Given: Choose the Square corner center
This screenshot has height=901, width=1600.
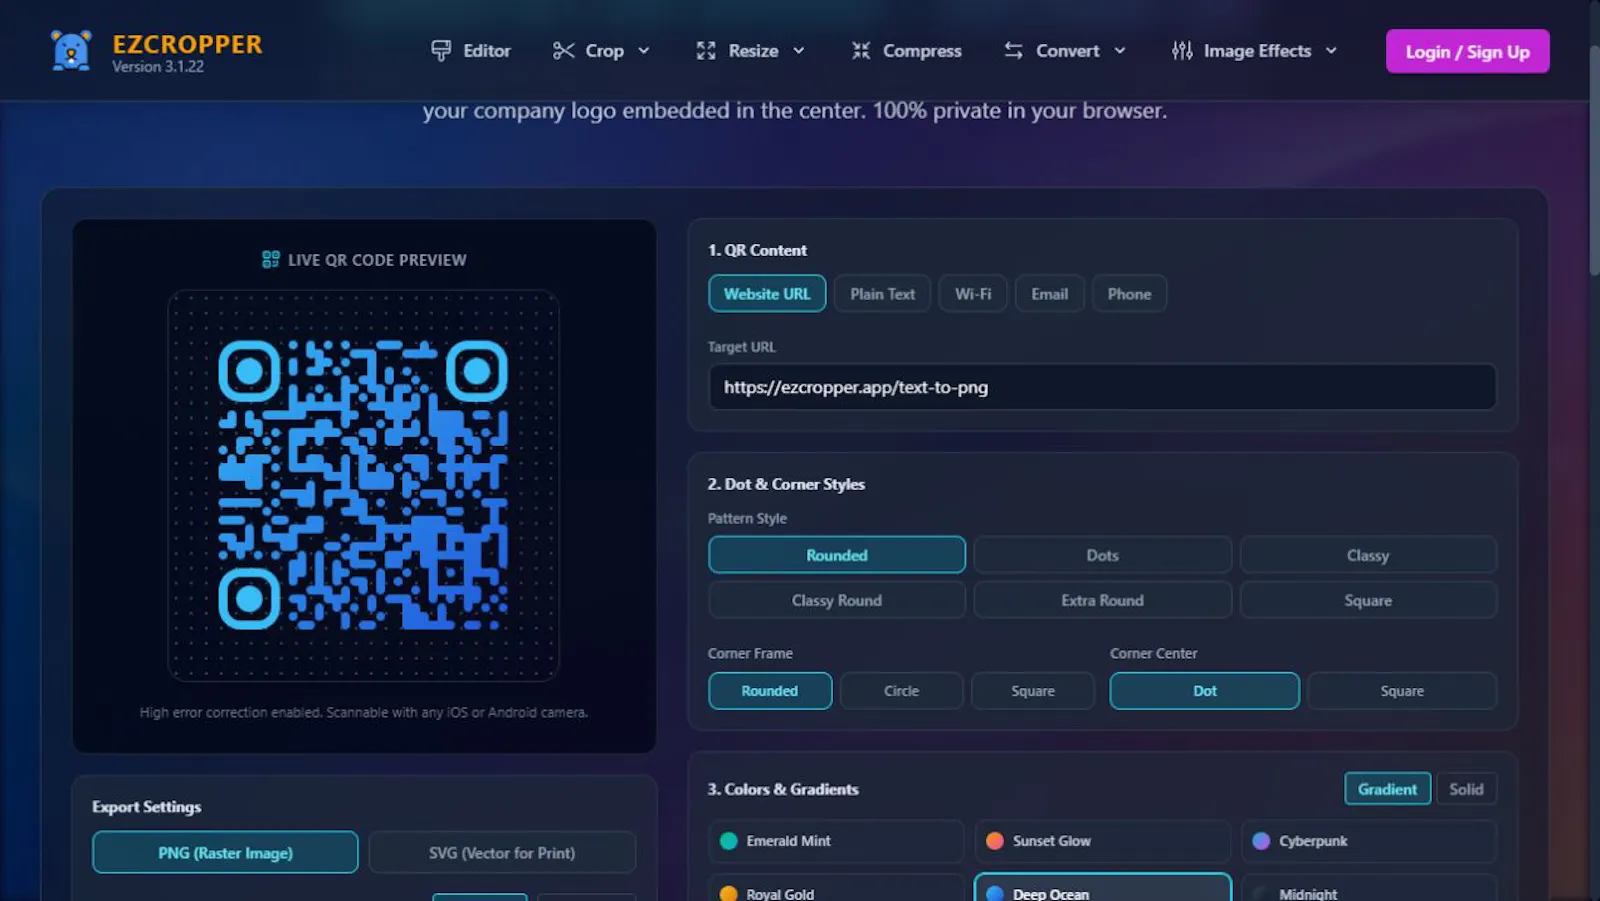Looking at the screenshot, I should [x=1402, y=691].
